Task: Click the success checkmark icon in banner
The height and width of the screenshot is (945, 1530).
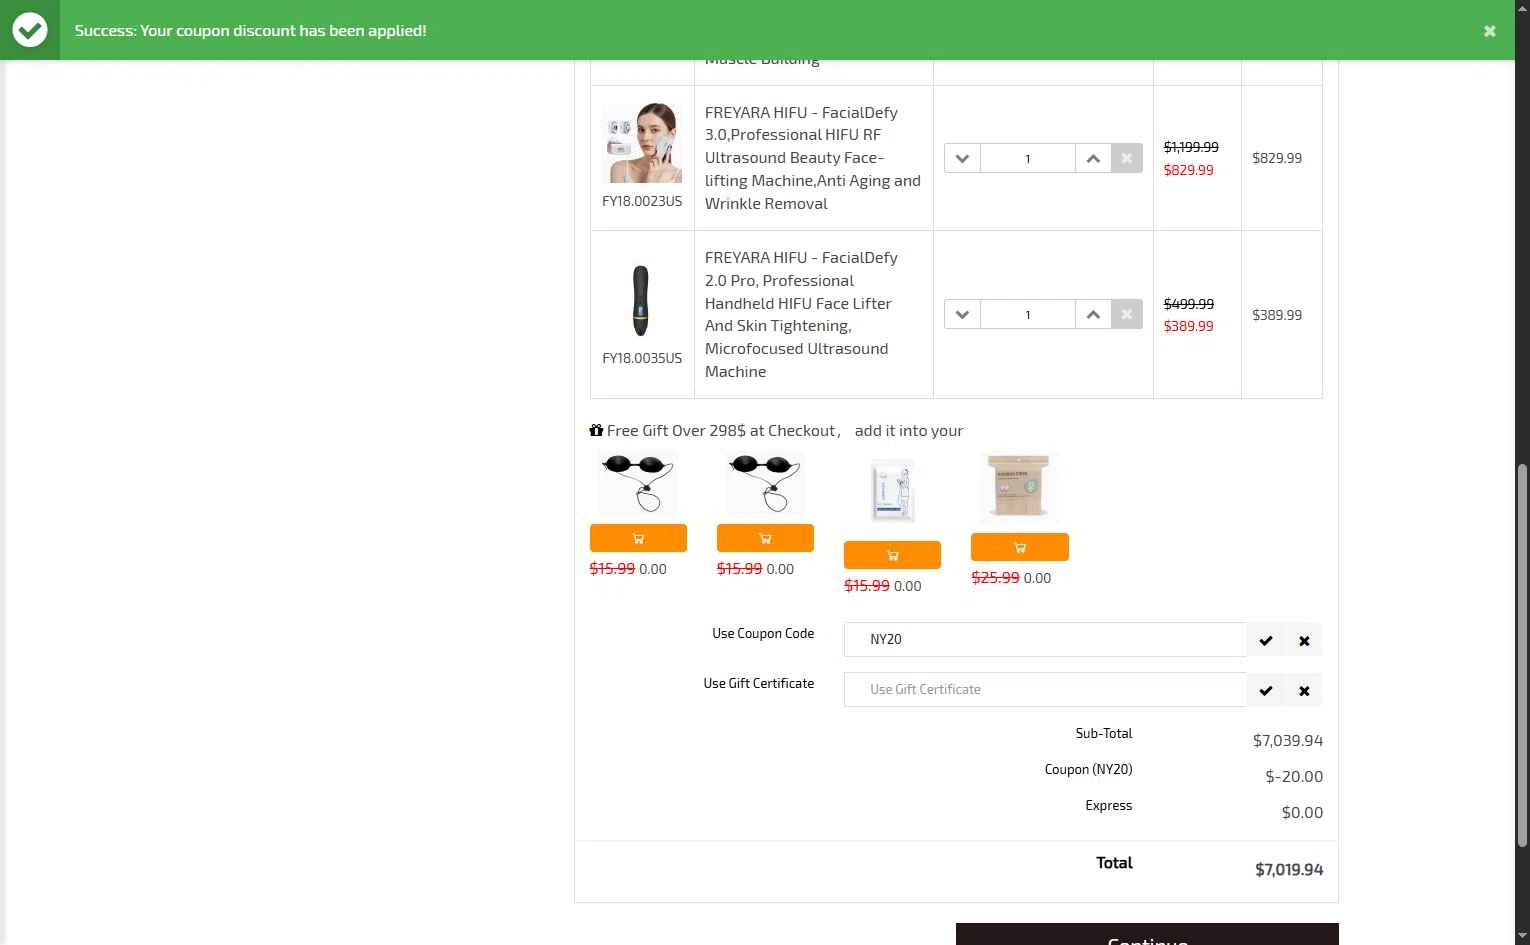Action: [x=30, y=30]
